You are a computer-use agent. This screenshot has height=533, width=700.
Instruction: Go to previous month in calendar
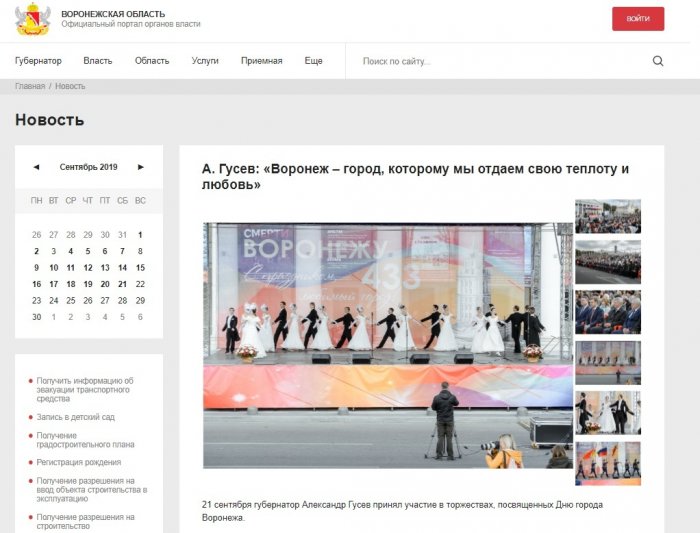click(37, 167)
